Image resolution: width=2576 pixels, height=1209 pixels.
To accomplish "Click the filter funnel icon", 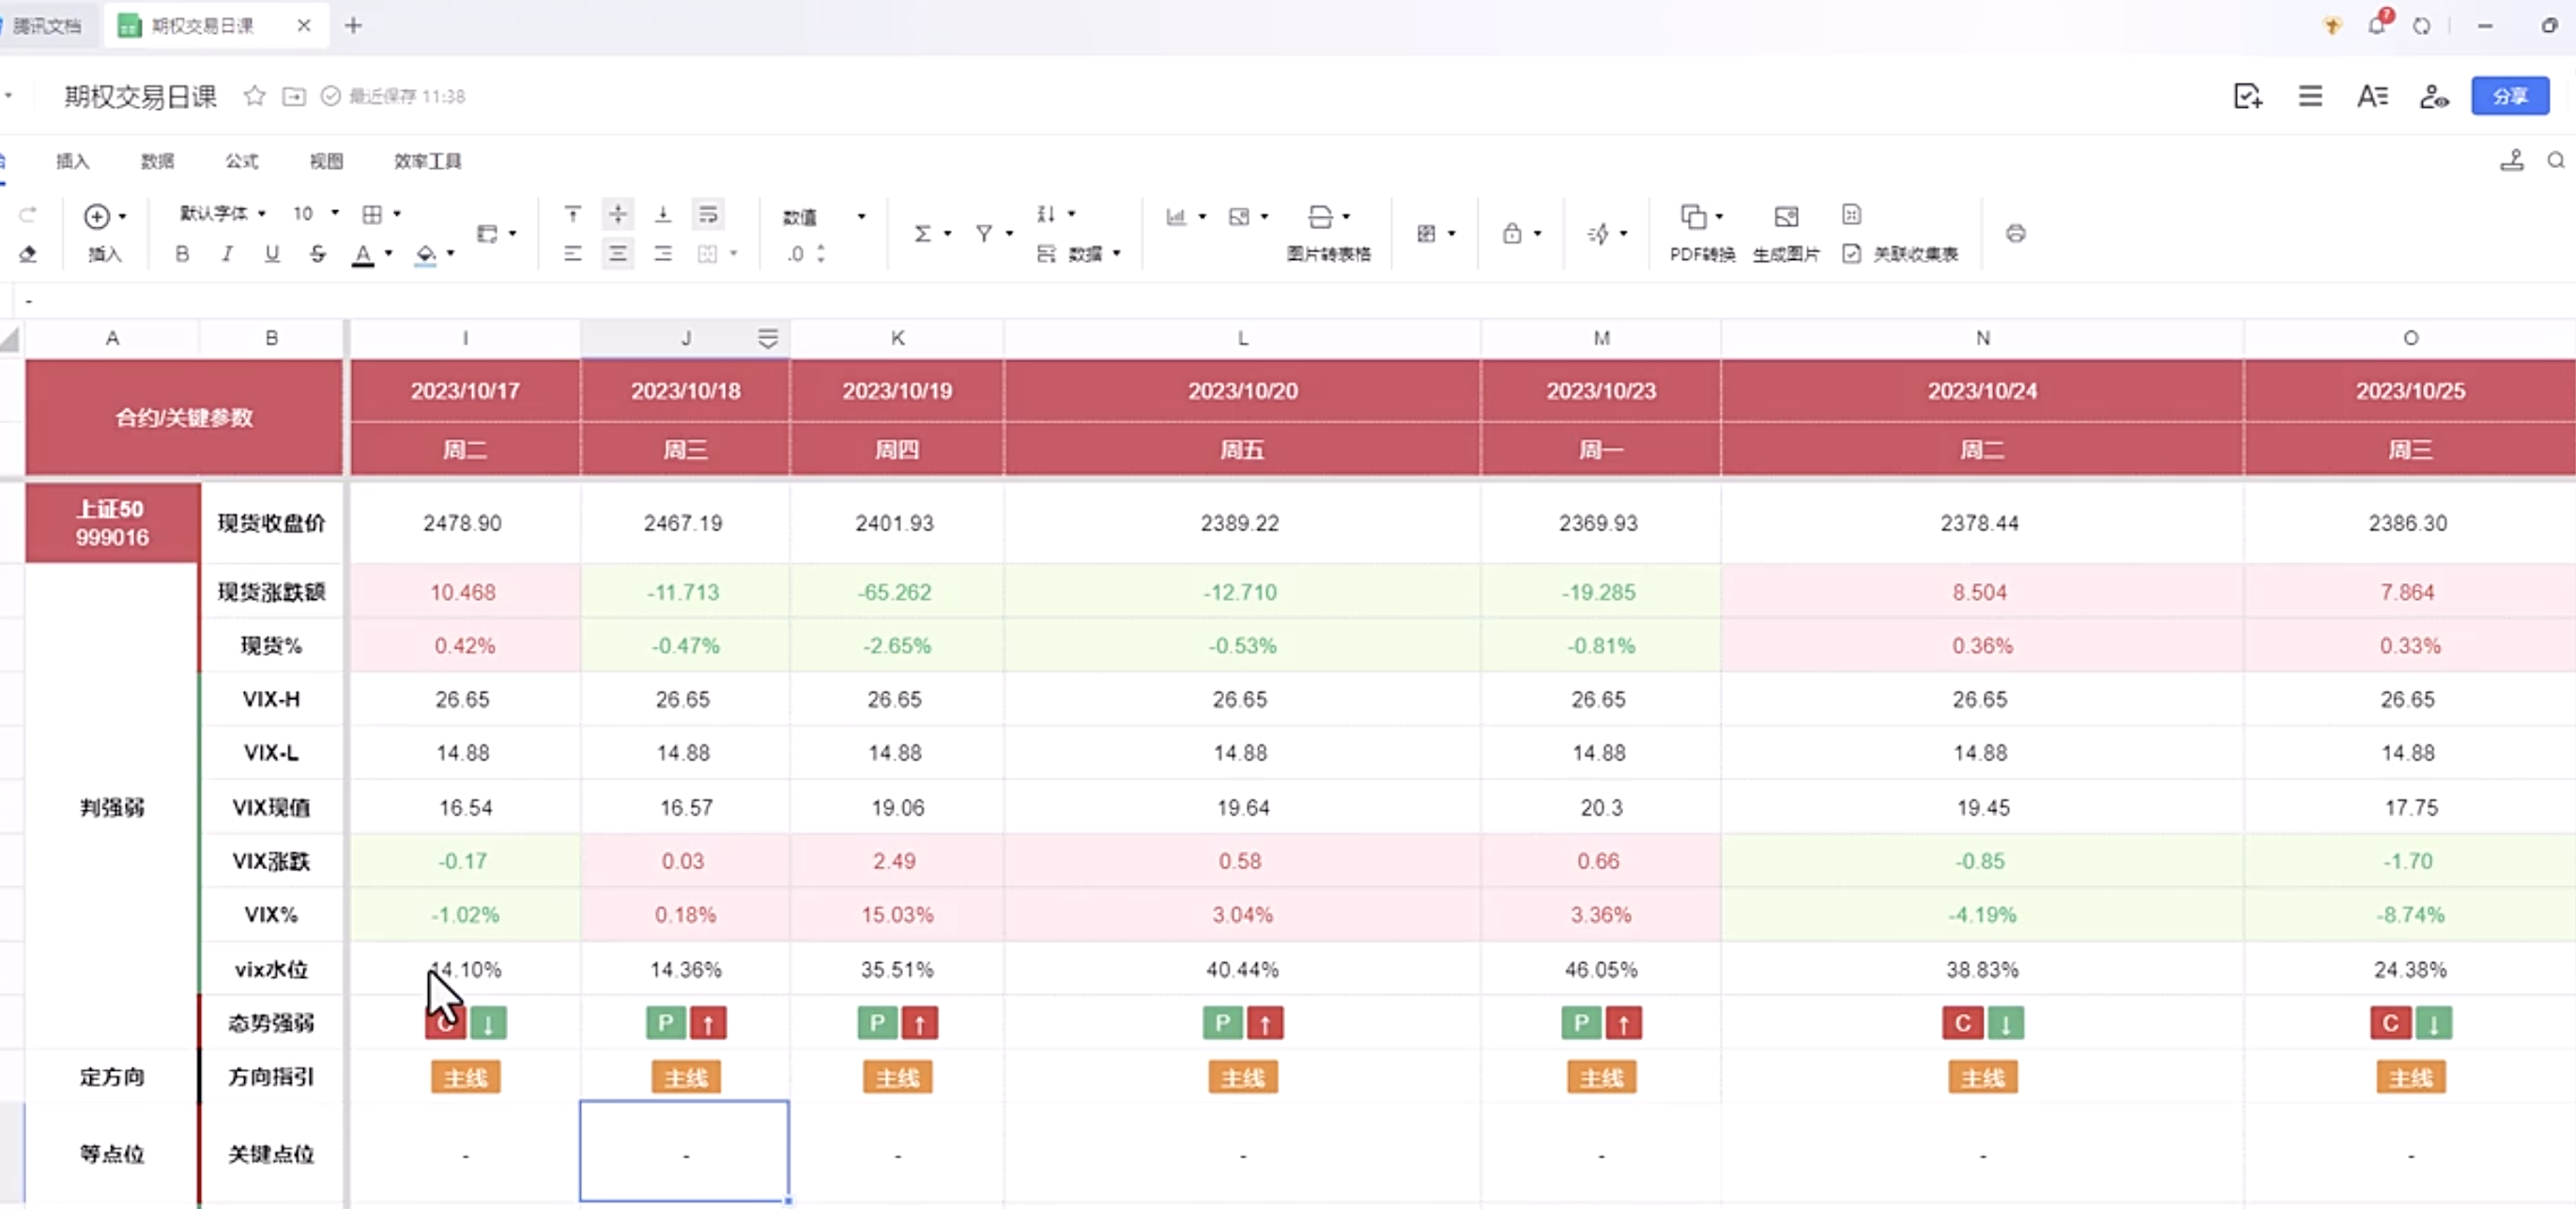I will pos(984,233).
